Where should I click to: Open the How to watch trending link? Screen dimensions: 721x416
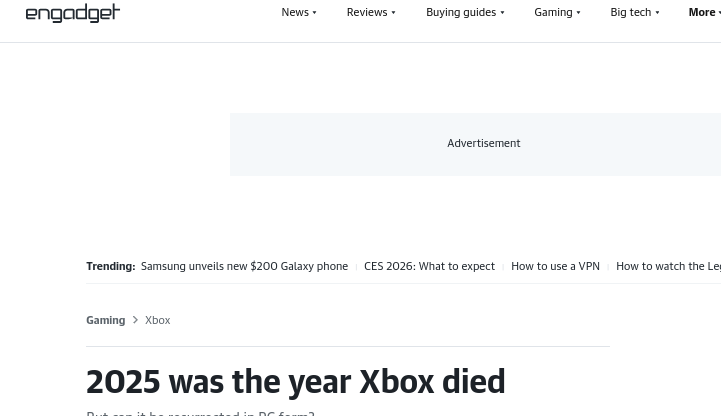point(668,266)
